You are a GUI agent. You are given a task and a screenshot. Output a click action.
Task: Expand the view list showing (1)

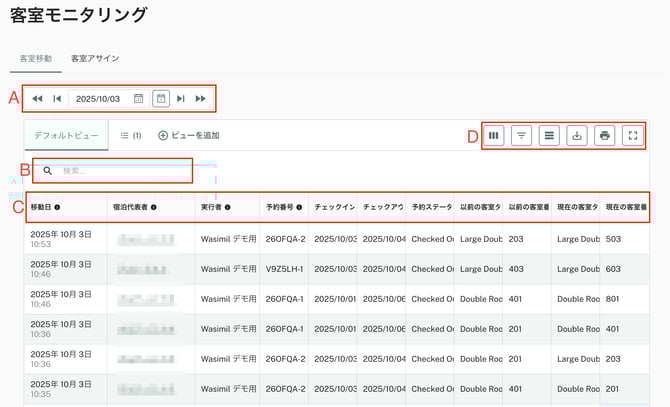130,135
